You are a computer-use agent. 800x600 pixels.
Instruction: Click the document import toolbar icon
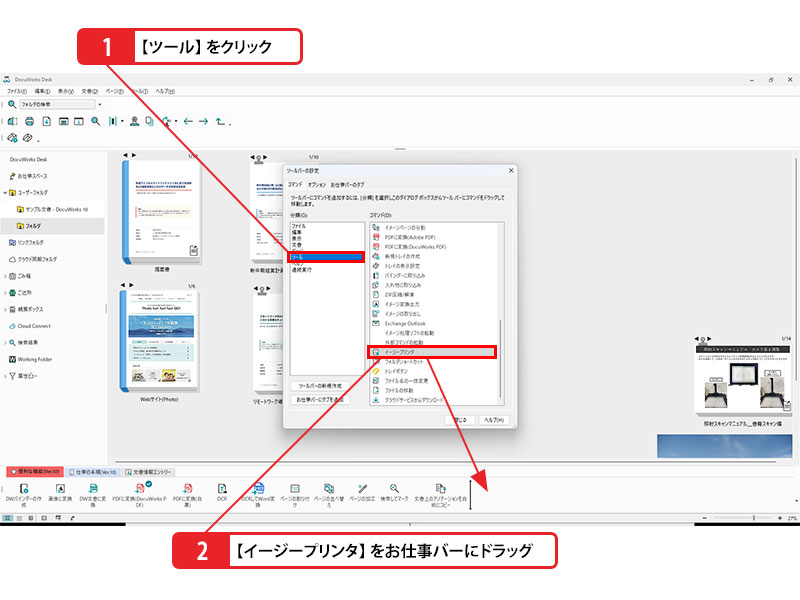46,121
